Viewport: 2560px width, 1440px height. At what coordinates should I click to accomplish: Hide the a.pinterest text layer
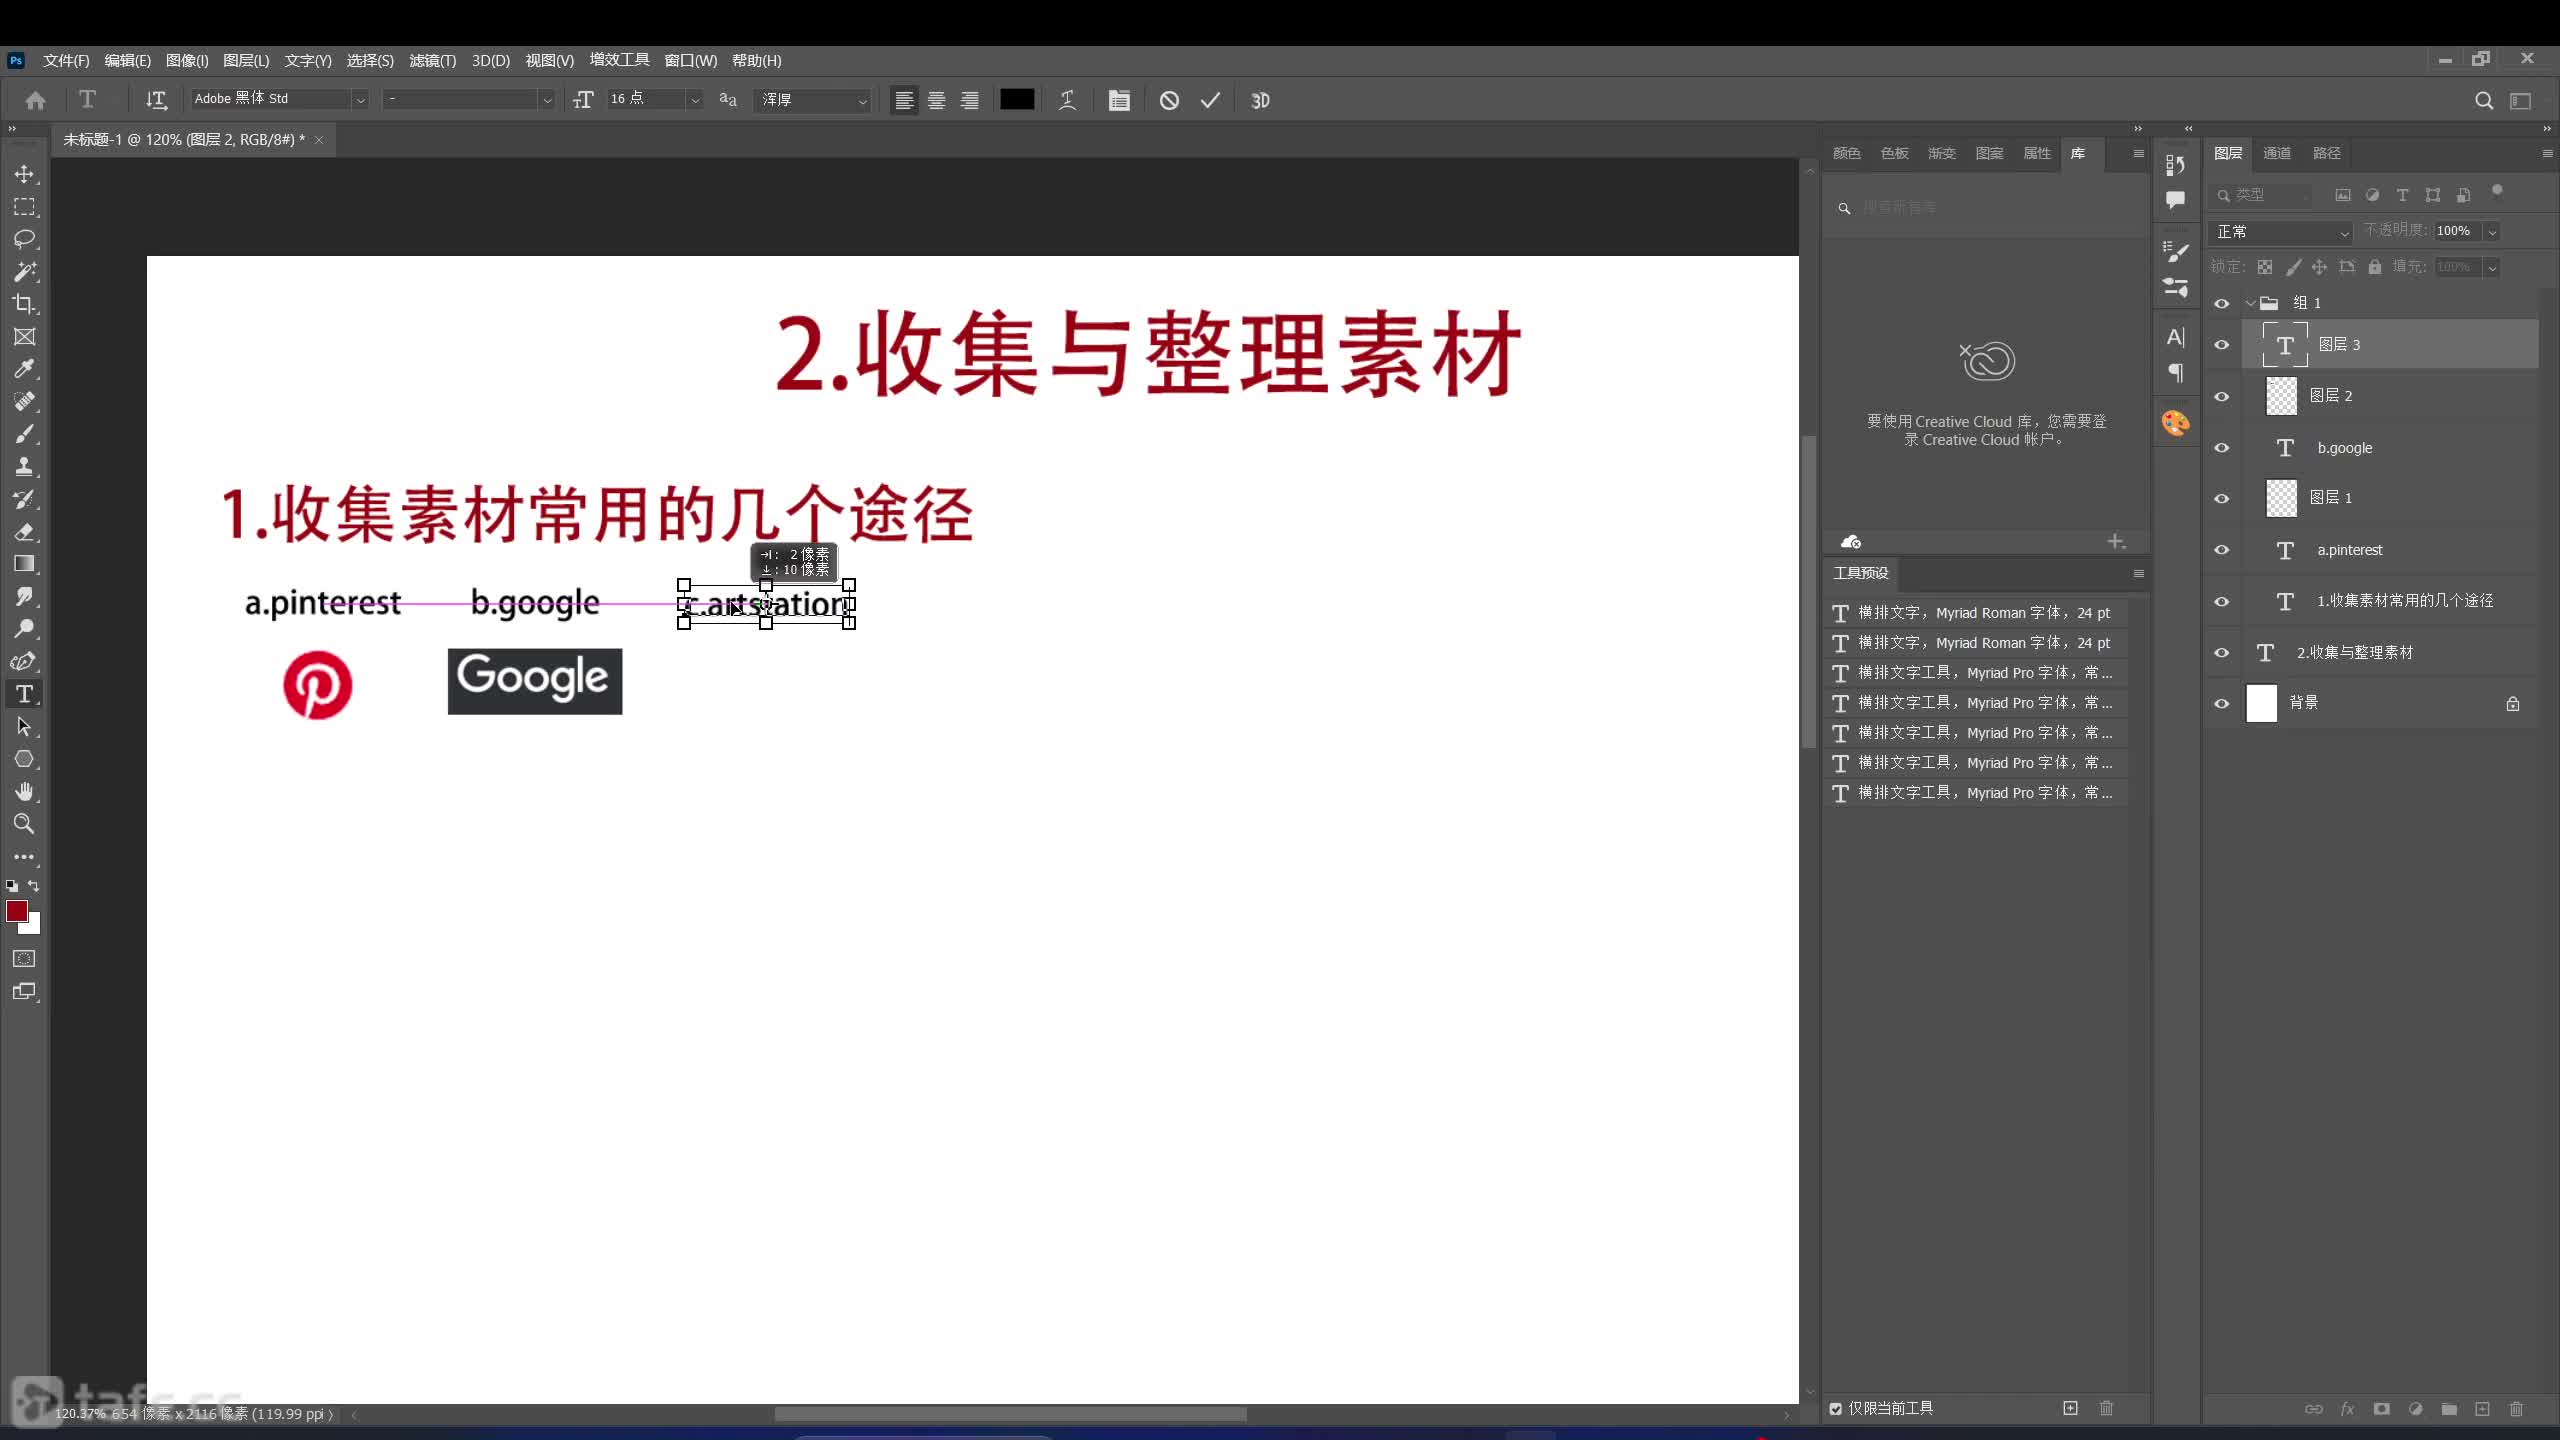(2222, 550)
